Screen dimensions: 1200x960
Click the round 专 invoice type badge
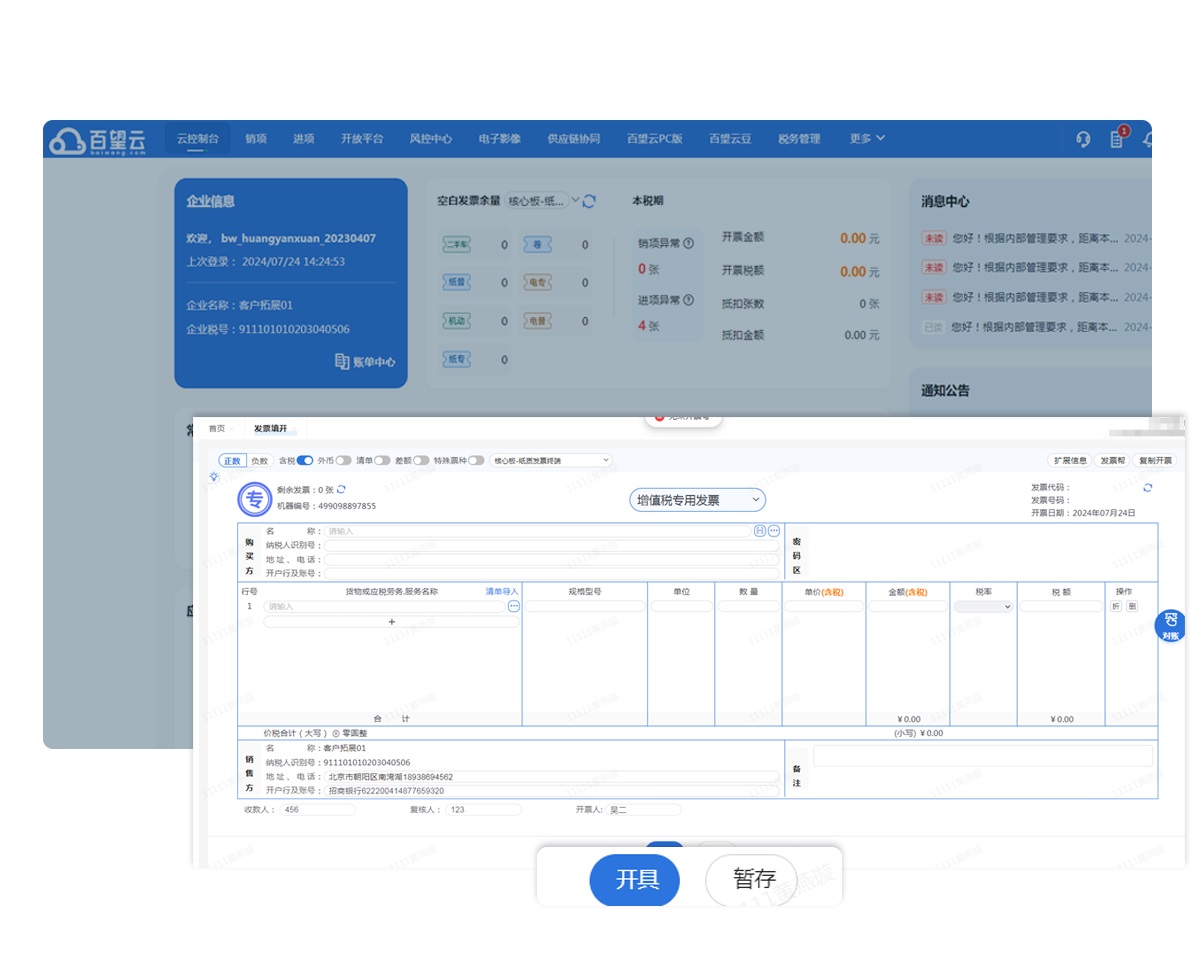point(254,499)
